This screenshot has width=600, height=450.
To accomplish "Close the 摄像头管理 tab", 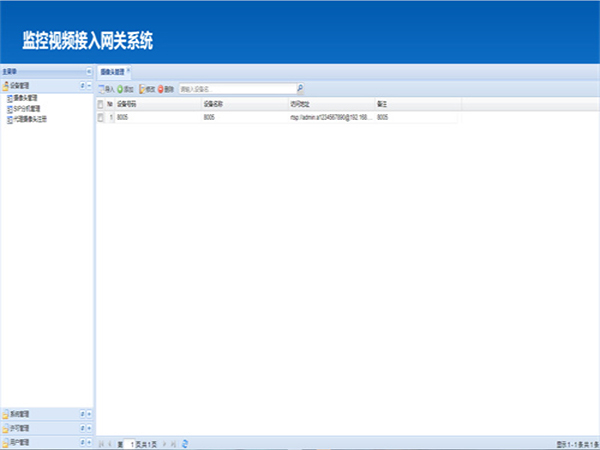I will point(128,71).
